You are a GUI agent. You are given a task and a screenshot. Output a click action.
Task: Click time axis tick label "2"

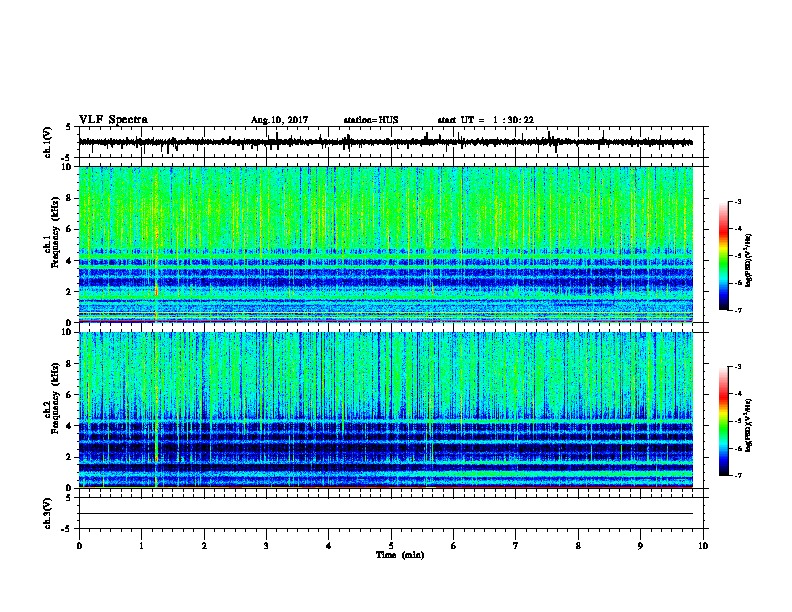[x=204, y=546]
